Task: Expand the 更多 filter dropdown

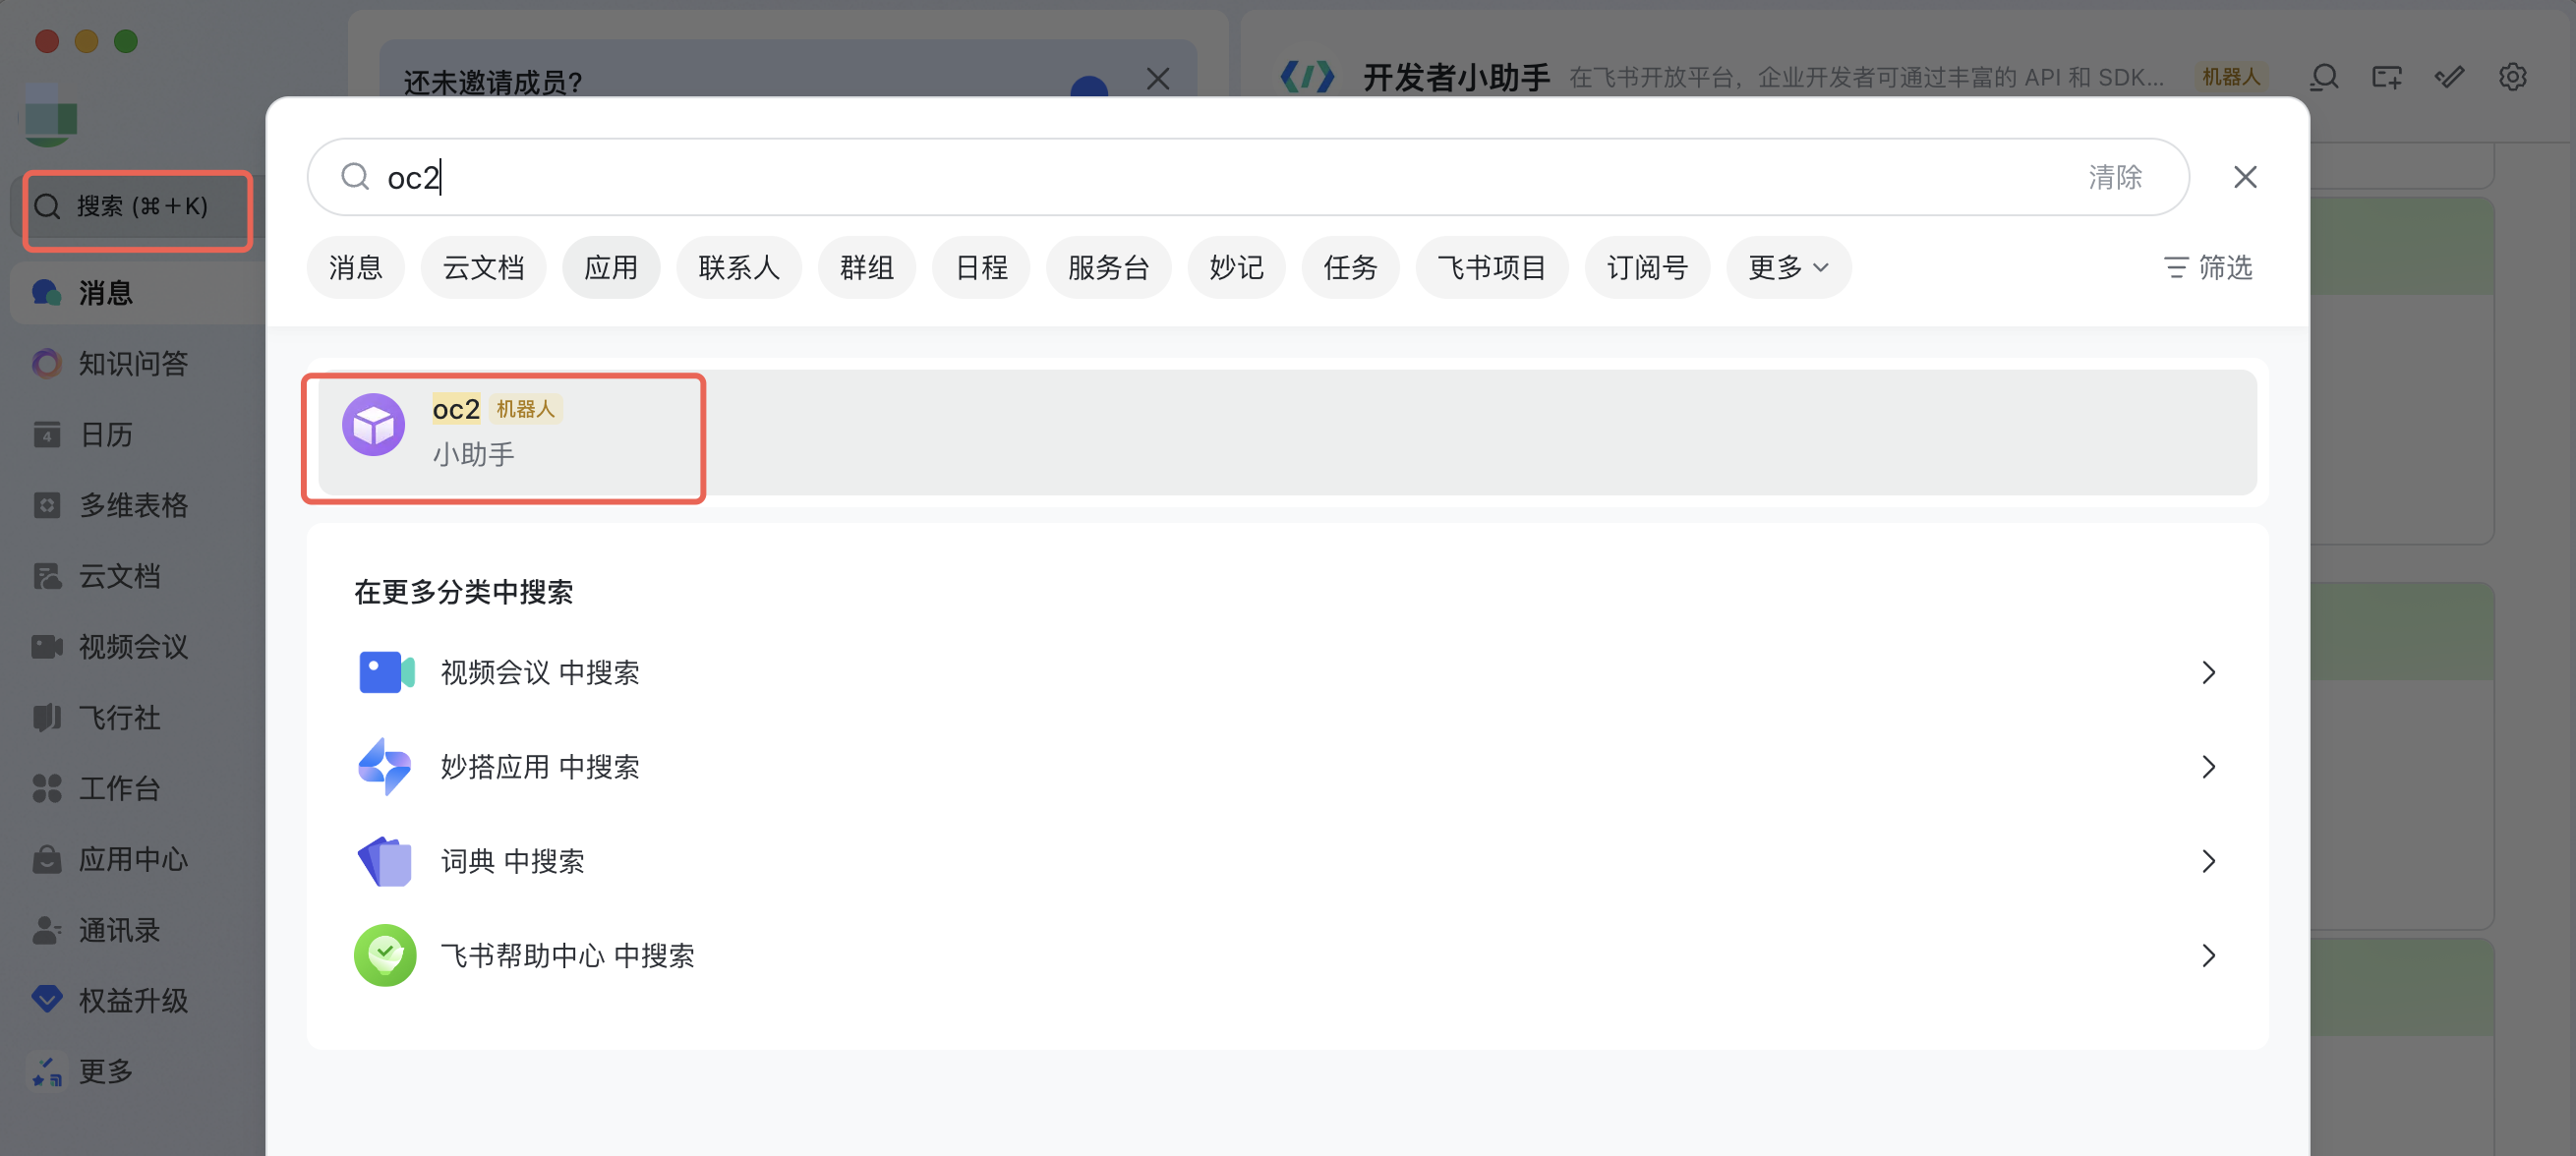Action: coord(1788,267)
